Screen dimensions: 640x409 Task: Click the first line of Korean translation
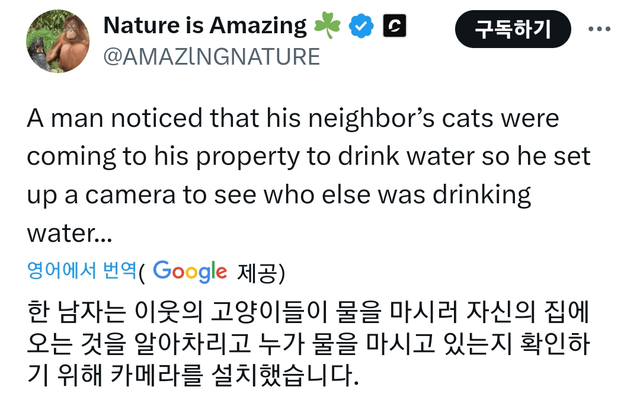click(310, 307)
